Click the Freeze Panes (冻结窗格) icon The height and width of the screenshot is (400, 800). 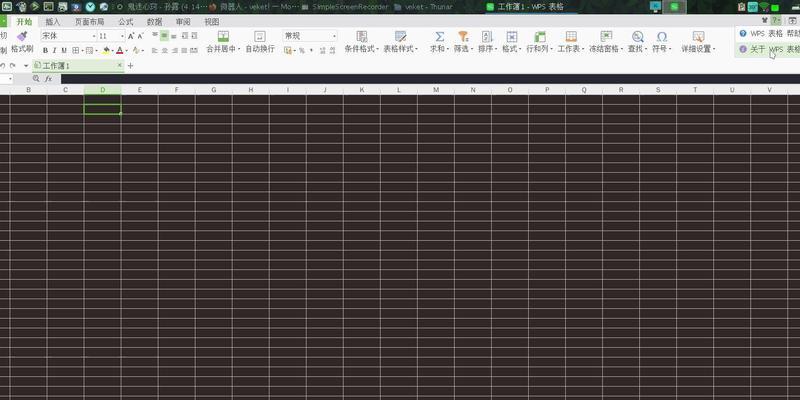coord(606,36)
